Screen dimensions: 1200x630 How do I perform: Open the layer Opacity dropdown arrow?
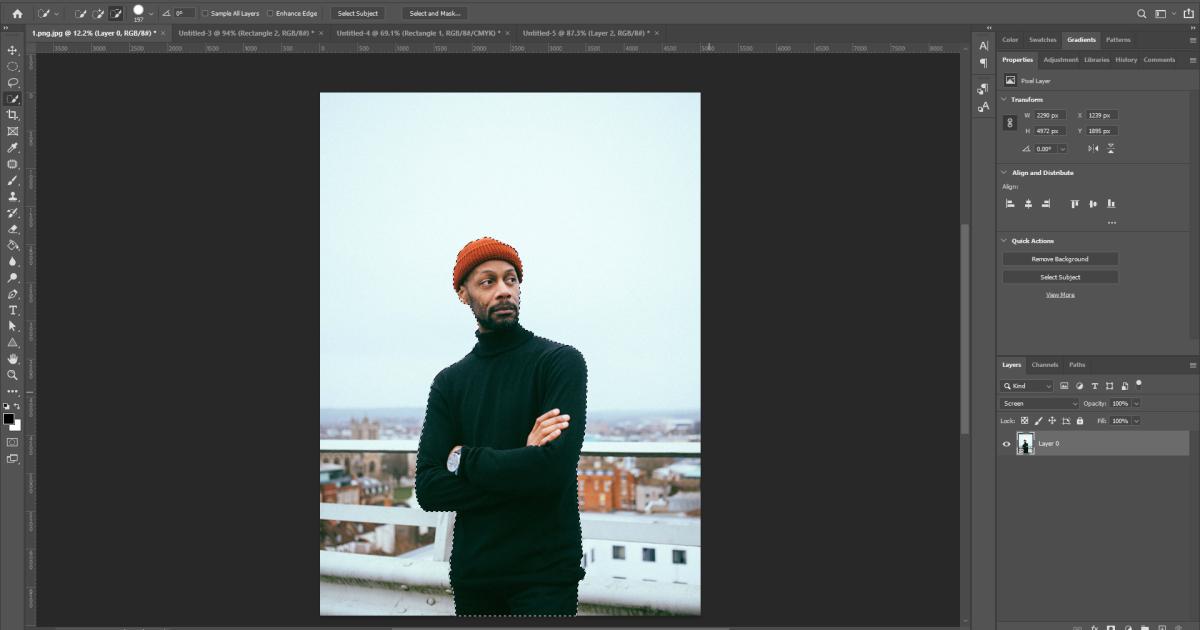pos(1134,403)
